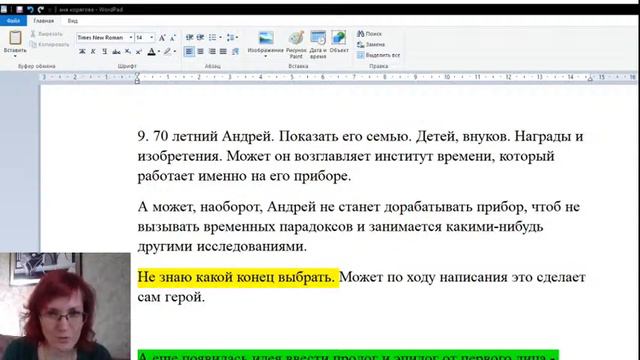Center align the text
Image resolution: width=640 pixels, height=360 pixels.
[200, 51]
